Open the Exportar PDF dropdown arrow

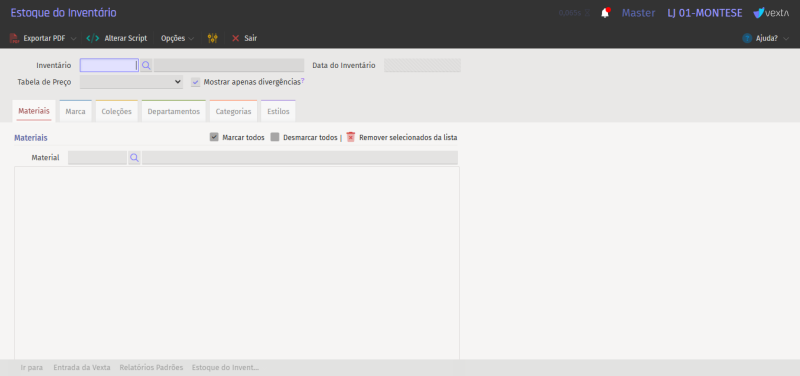pyautogui.click(x=73, y=38)
